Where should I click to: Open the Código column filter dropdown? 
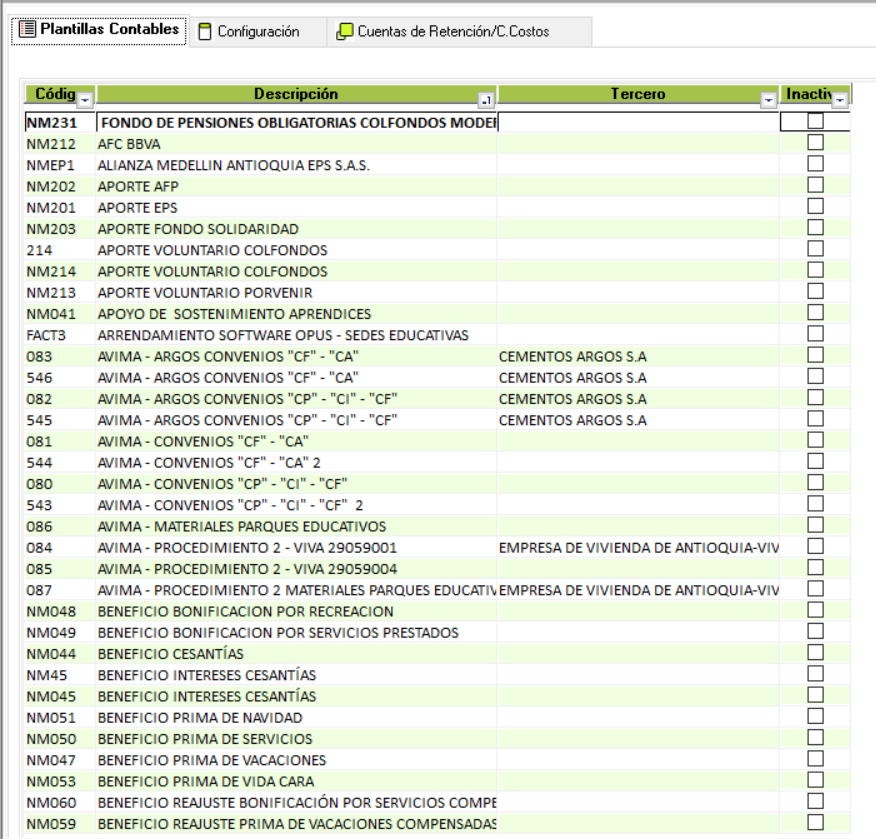85,100
